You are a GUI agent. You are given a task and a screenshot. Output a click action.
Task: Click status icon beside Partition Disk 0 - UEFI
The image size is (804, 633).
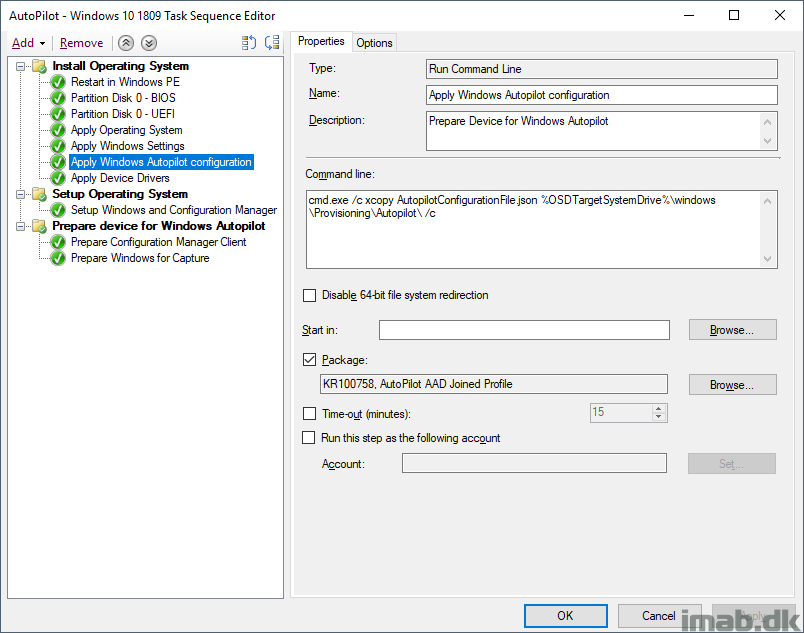[58, 114]
